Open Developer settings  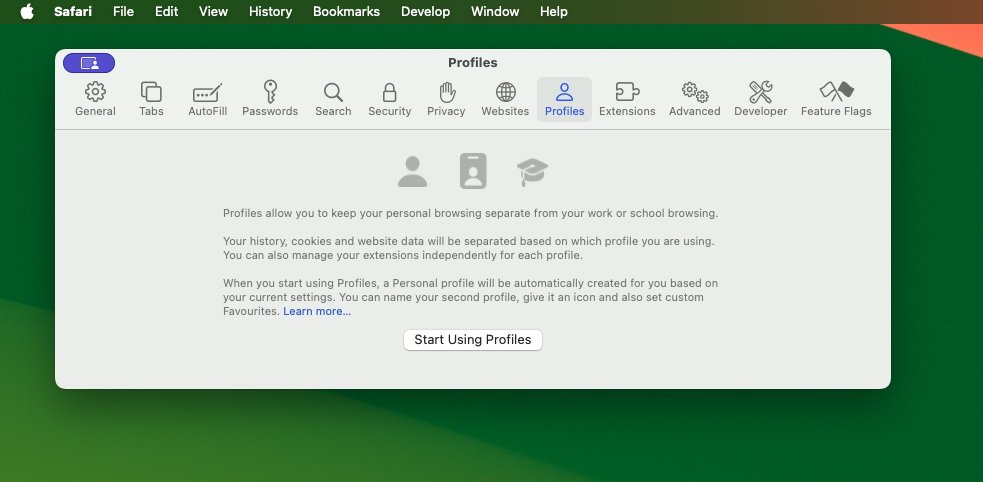click(760, 99)
